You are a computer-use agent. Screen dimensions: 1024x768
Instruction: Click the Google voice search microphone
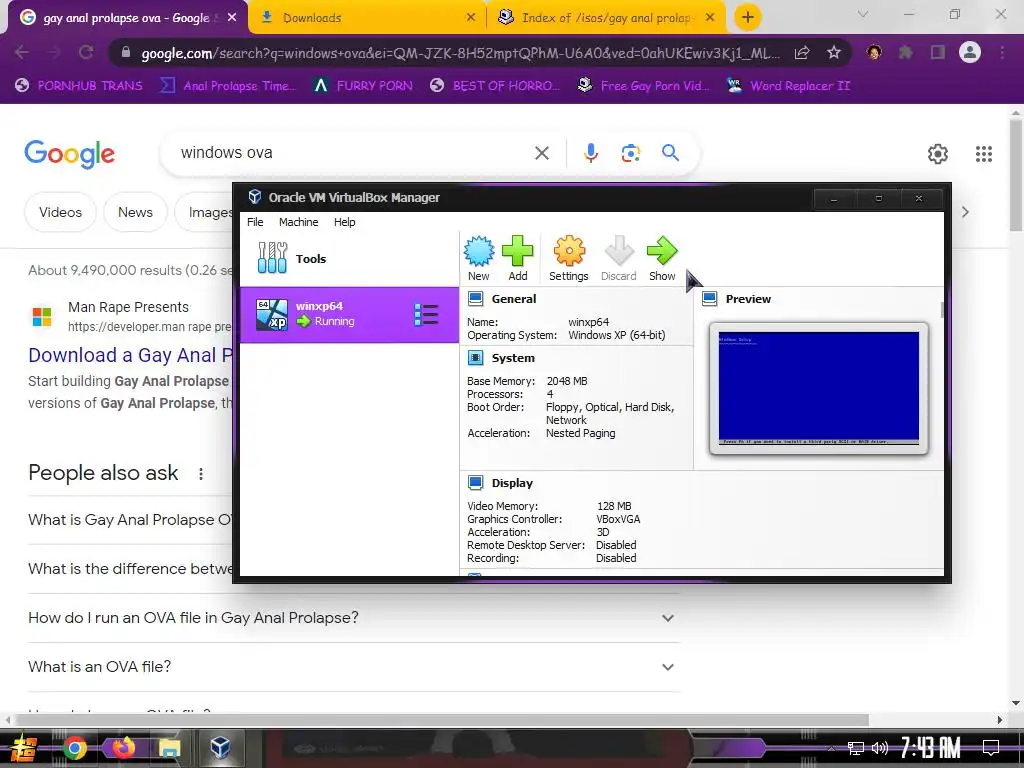pyautogui.click(x=590, y=153)
